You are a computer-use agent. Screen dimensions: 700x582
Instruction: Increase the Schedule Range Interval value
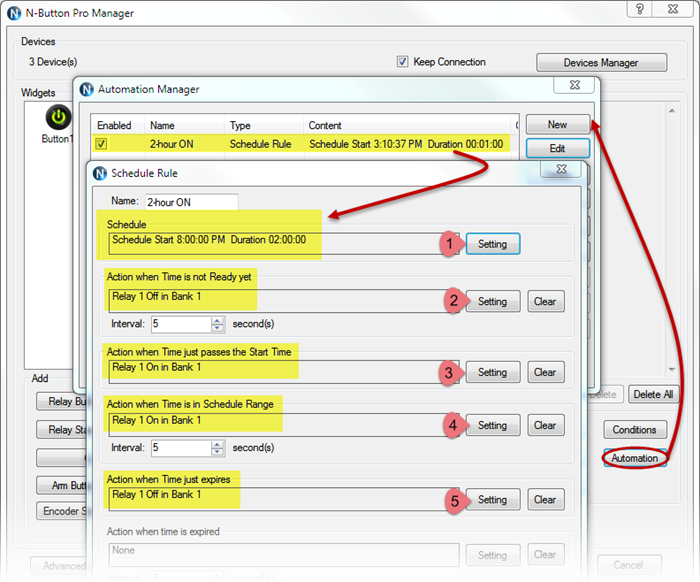point(217,444)
